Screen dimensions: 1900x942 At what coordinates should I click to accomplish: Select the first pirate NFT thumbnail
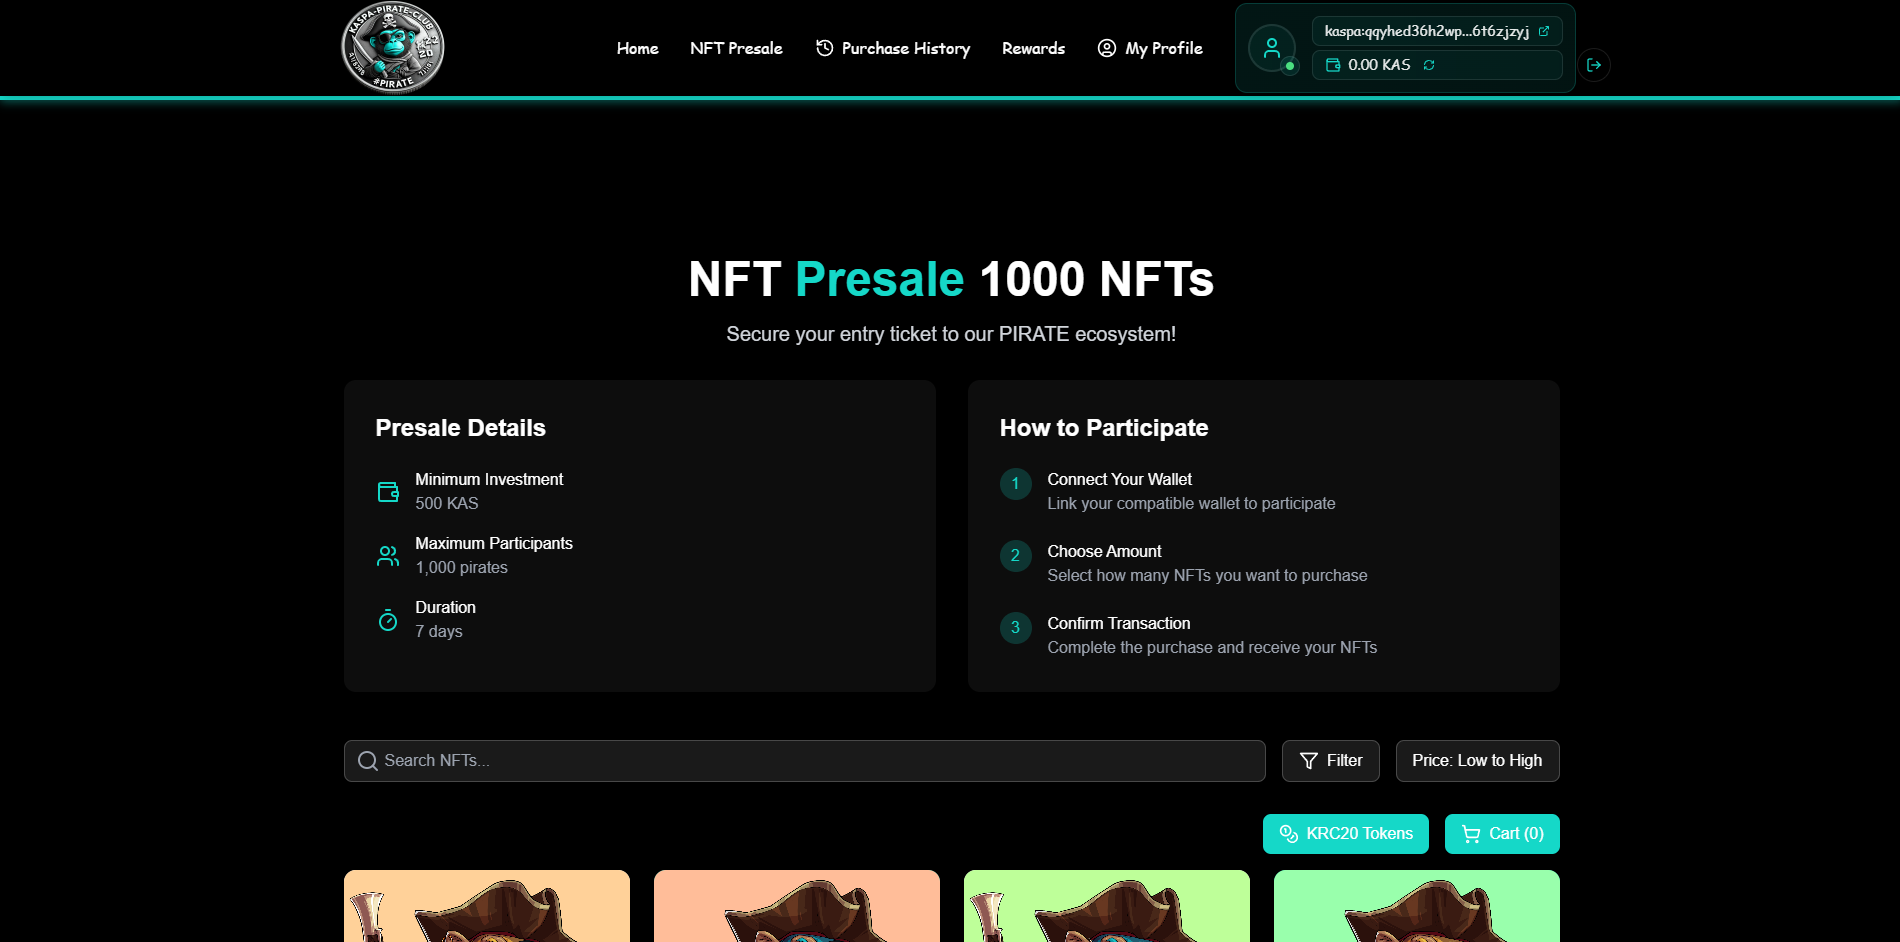pyautogui.click(x=487, y=906)
